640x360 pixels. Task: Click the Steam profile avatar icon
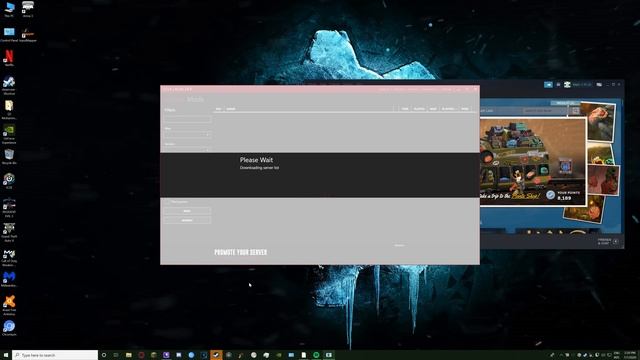pos(567,84)
